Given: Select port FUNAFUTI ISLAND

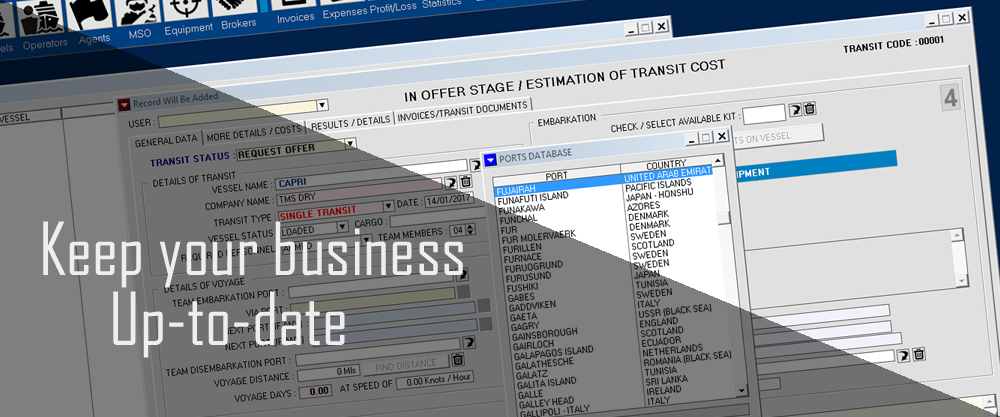Looking at the screenshot, I should (x=532, y=197).
